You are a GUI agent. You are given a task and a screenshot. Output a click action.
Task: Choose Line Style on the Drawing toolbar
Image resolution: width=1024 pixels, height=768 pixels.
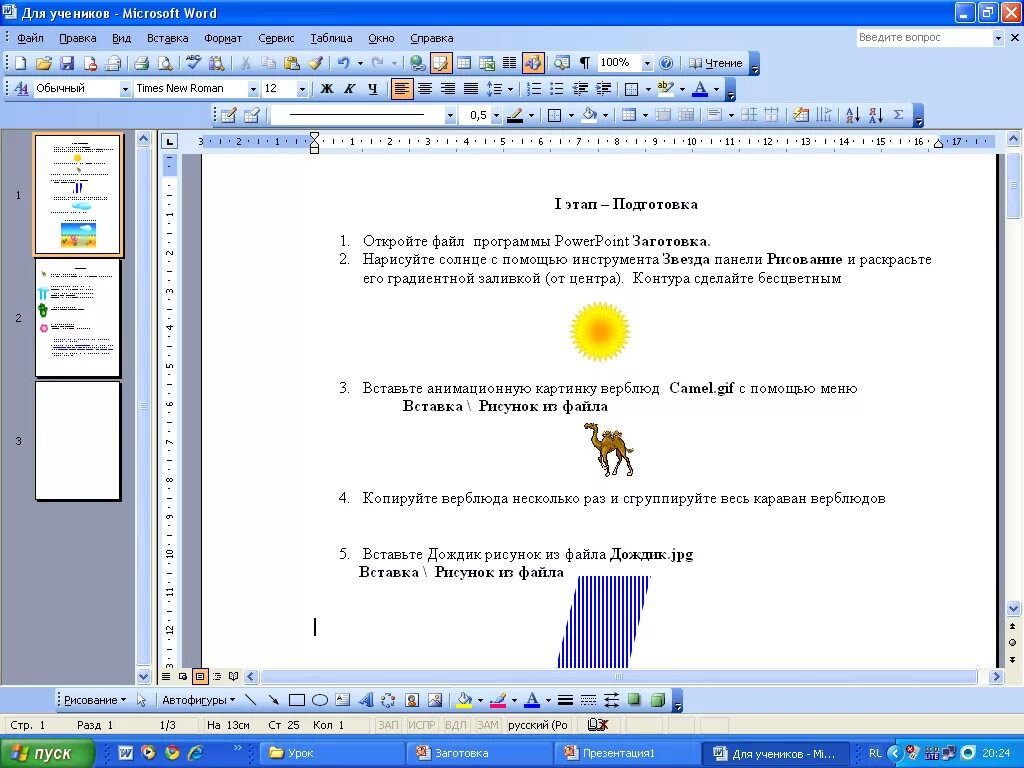(x=566, y=700)
